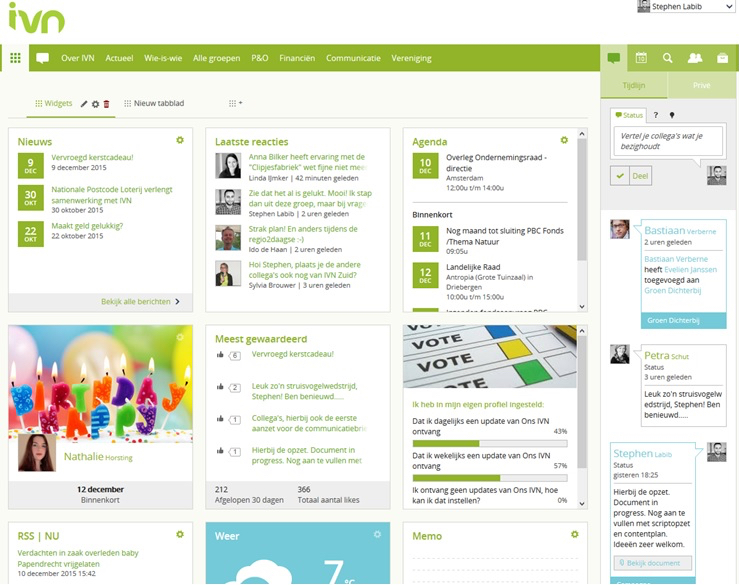The width and height of the screenshot is (739, 585).
Task: Open P&O menu
Action: (260, 58)
